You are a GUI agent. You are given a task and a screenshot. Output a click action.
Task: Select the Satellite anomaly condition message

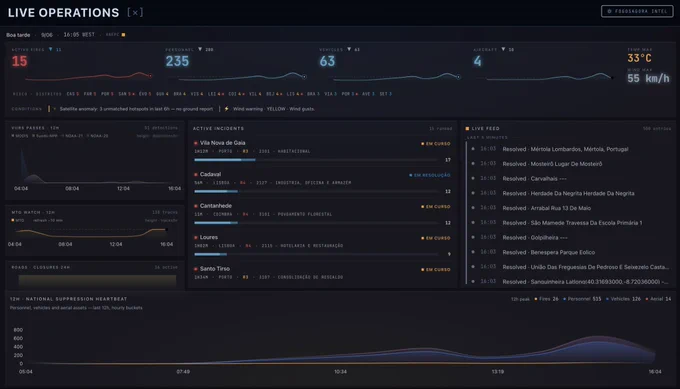[x=136, y=109]
